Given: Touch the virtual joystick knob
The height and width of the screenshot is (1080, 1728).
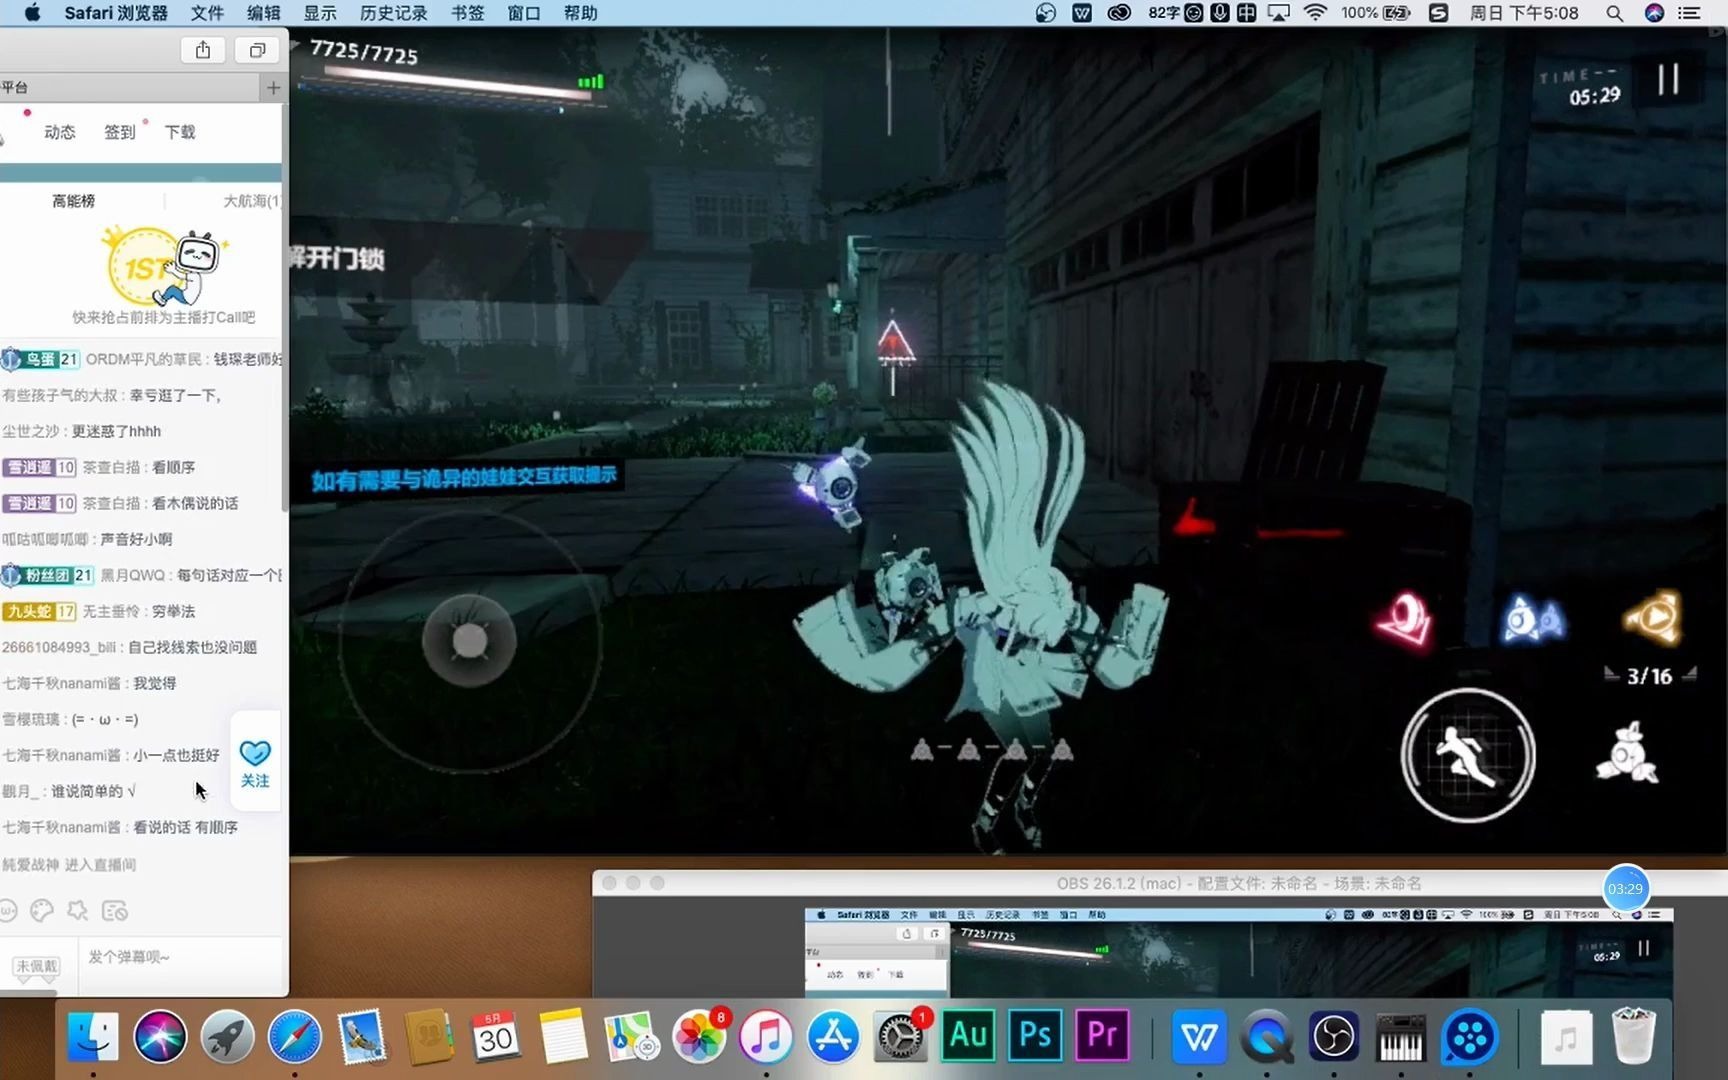Looking at the screenshot, I should (x=469, y=640).
